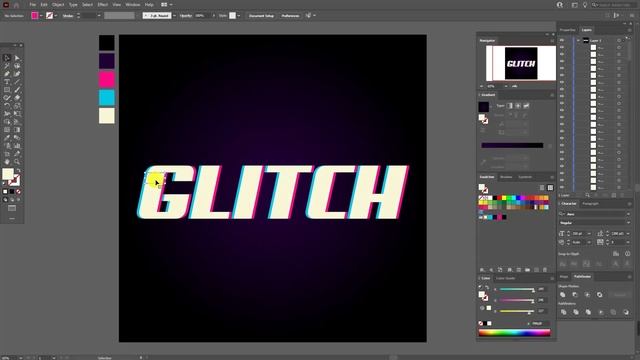Select the Rectangle tool
The image size is (640, 360).
coord(7,90)
